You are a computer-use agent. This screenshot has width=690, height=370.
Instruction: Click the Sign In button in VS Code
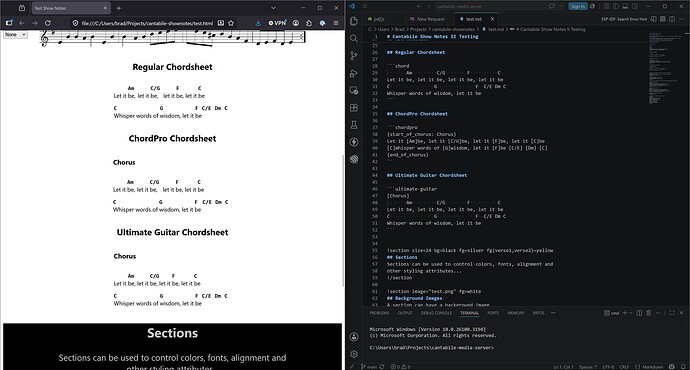click(x=578, y=6)
